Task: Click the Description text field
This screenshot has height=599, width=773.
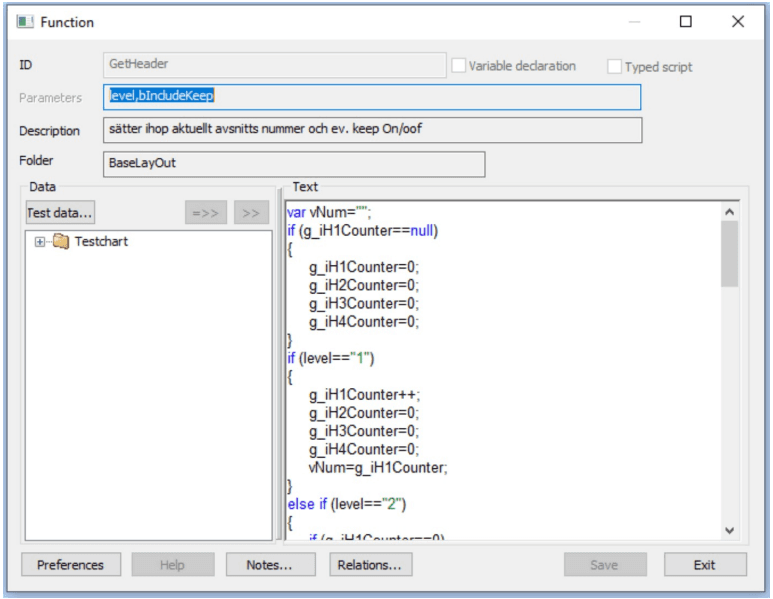Action: click(372, 130)
